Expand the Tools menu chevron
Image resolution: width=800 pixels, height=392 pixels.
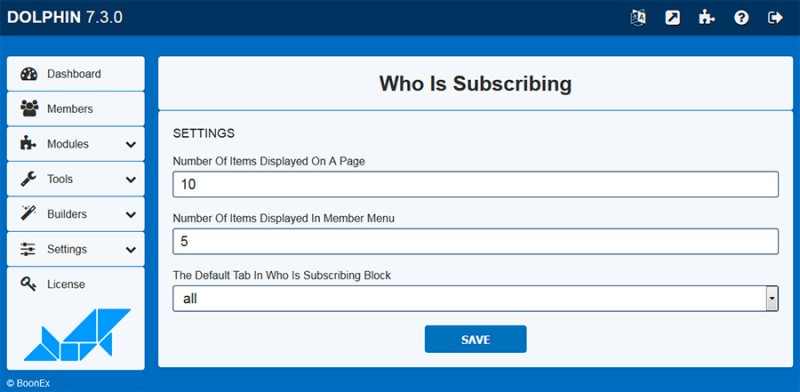tap(131, 180)
